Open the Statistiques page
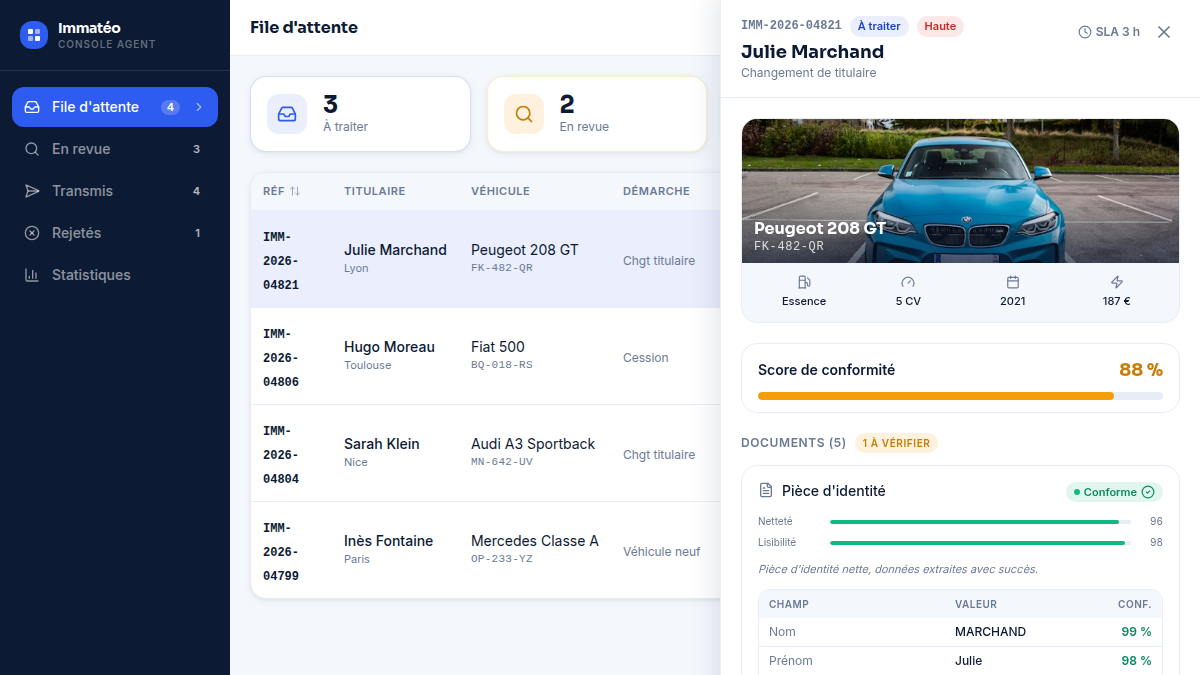Viewport: 1200px width, 675px height. [115, 275]
